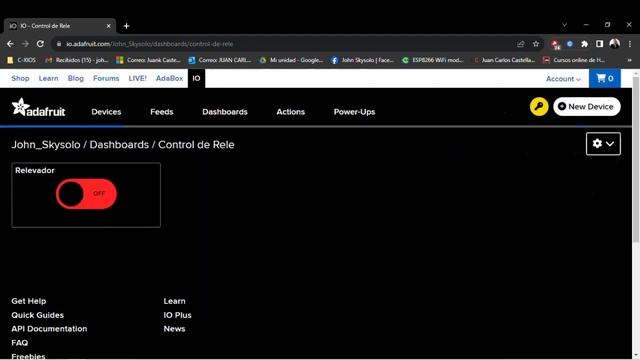Close the IO - Control de Rele tab
The height and width of the screenshot is (360, 640).
point(109,26)
